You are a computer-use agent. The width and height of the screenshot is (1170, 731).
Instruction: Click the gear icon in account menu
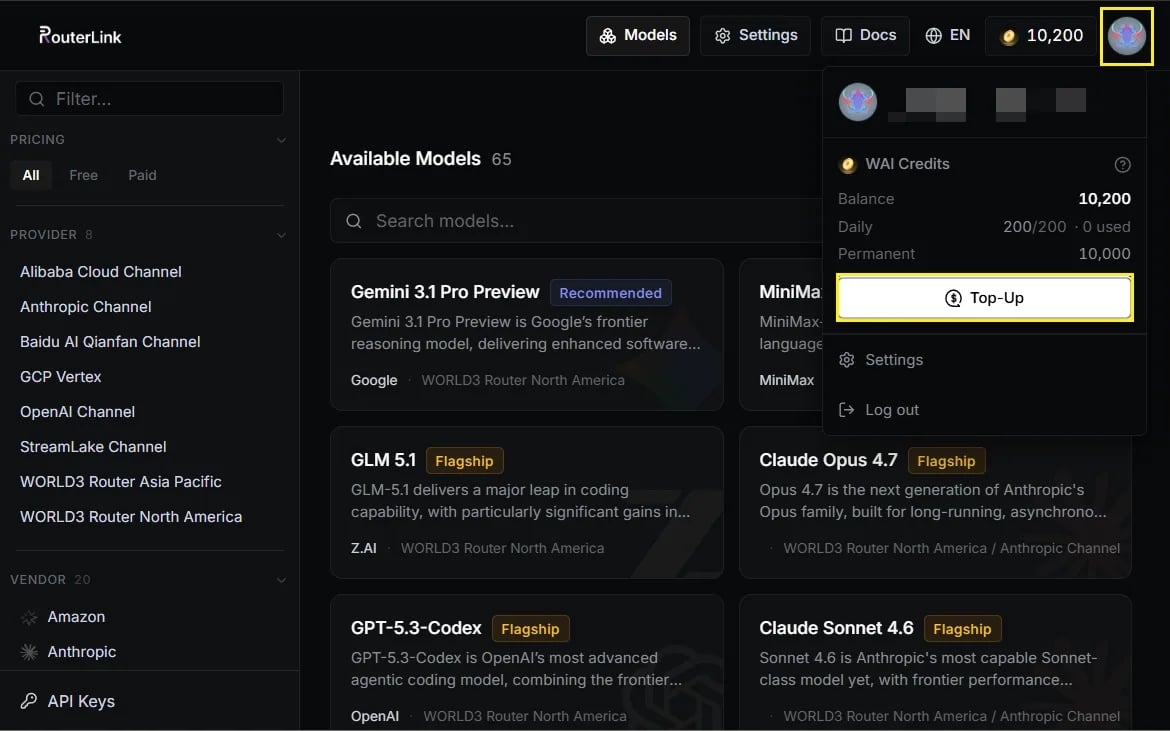pyautogui.click(x=846, y=360)
